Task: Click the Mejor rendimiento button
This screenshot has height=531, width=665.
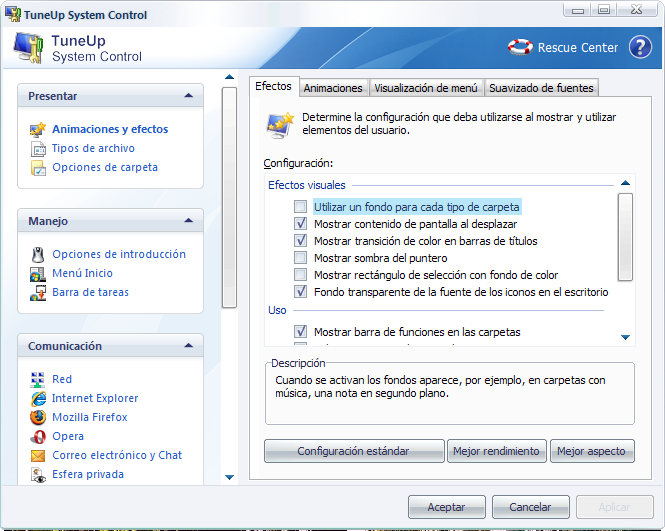Action: [497, 451]
